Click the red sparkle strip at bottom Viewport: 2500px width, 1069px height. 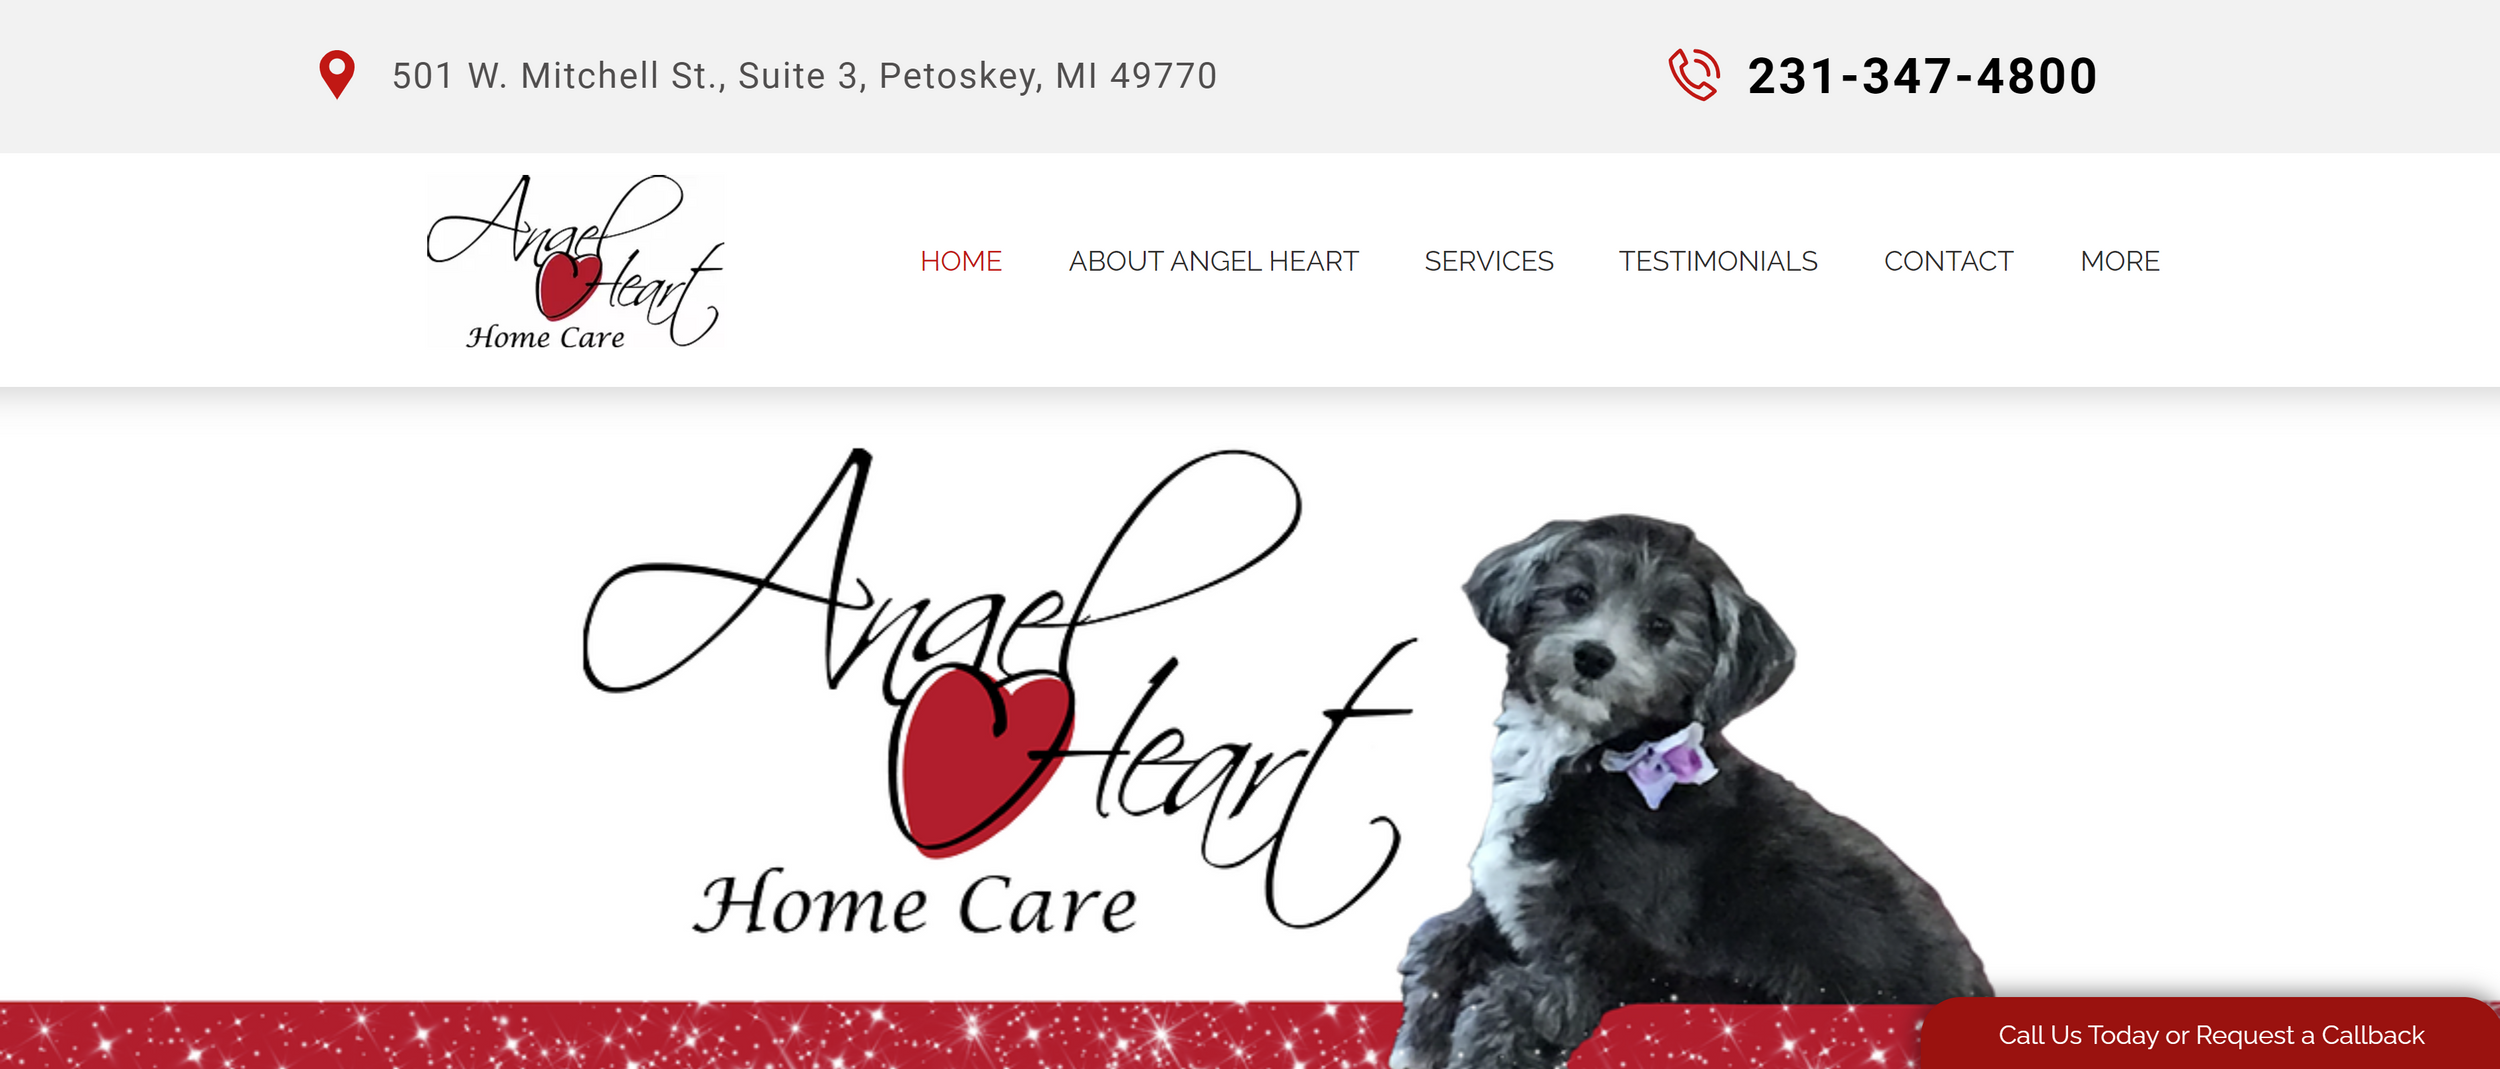point(700,1035)
